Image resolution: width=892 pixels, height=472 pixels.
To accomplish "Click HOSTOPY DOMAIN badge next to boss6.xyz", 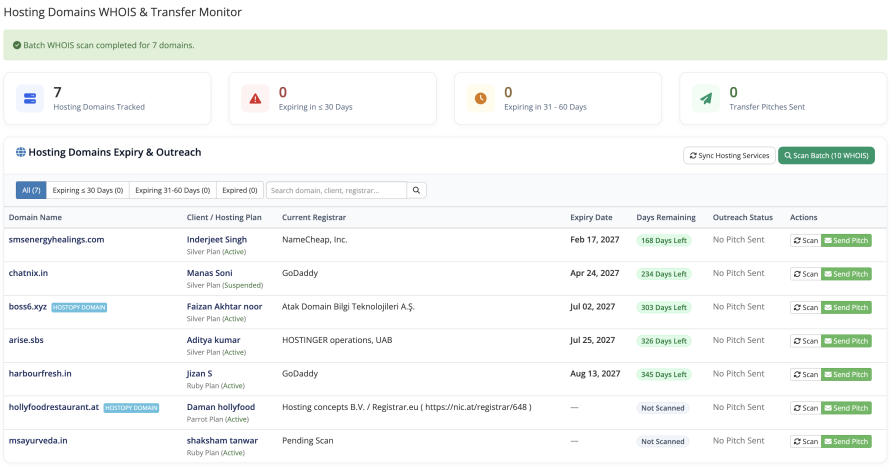I will [x=79, y=308].
